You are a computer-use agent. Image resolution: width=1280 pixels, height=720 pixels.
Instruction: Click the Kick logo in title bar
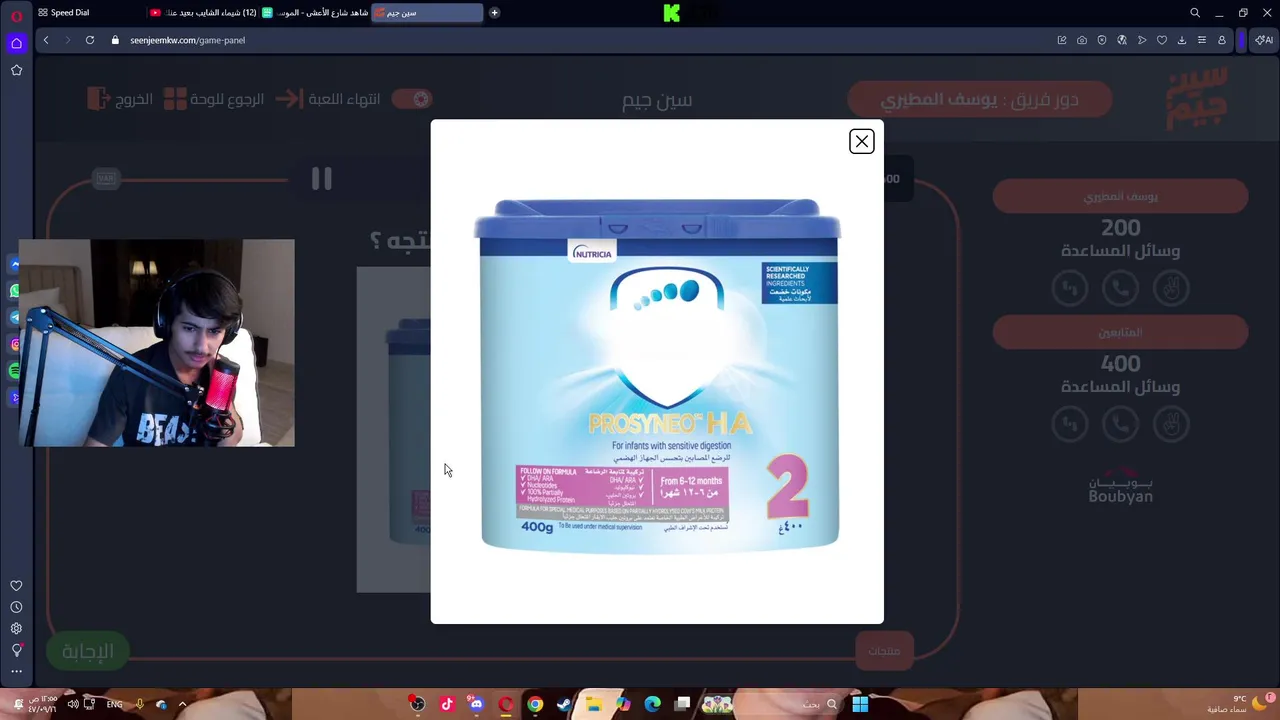click(x=672, y=13)
